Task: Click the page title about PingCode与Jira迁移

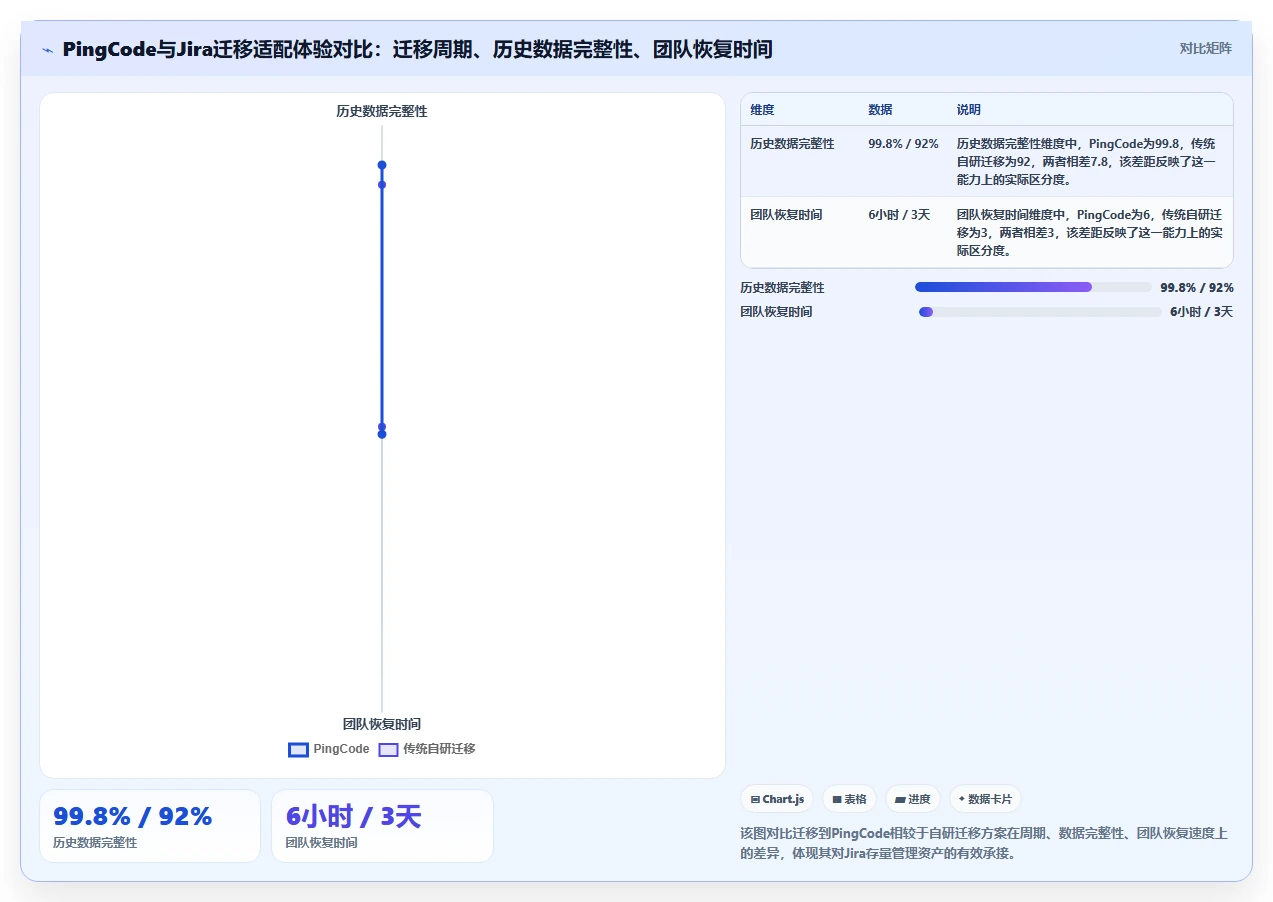Action: coord(417,49)
